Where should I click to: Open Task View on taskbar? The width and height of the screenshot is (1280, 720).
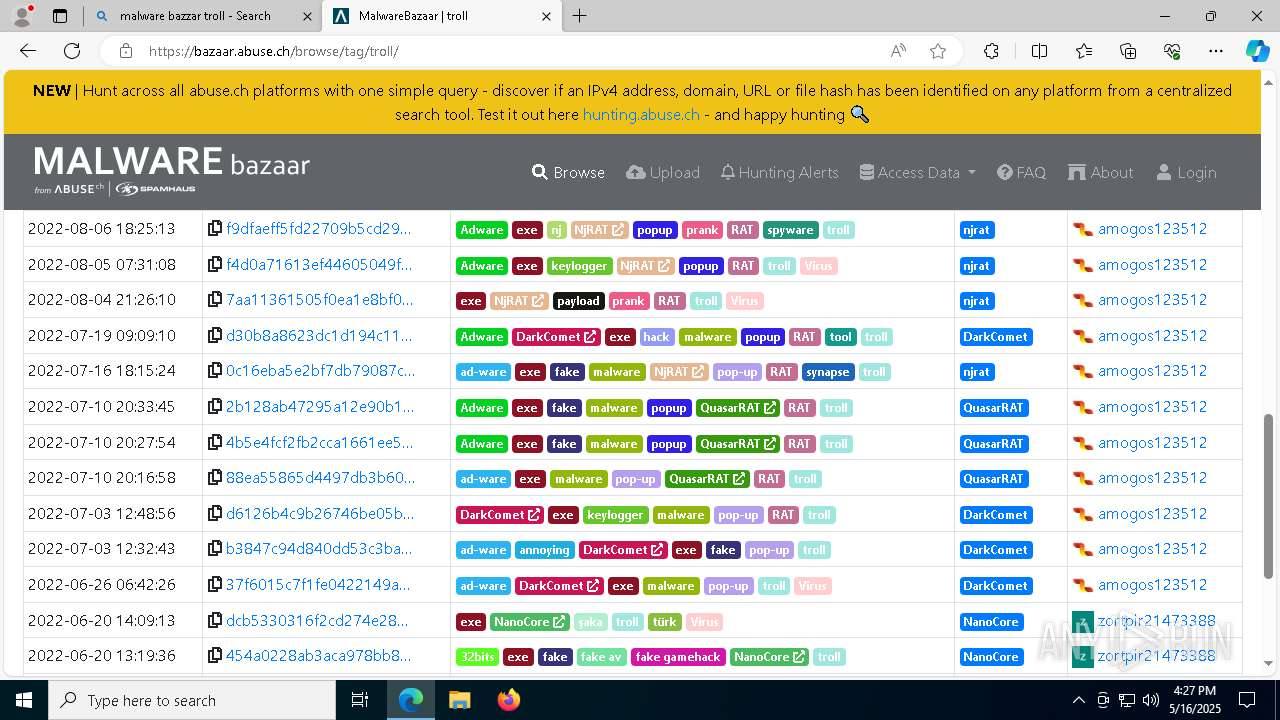pos(360,700)
